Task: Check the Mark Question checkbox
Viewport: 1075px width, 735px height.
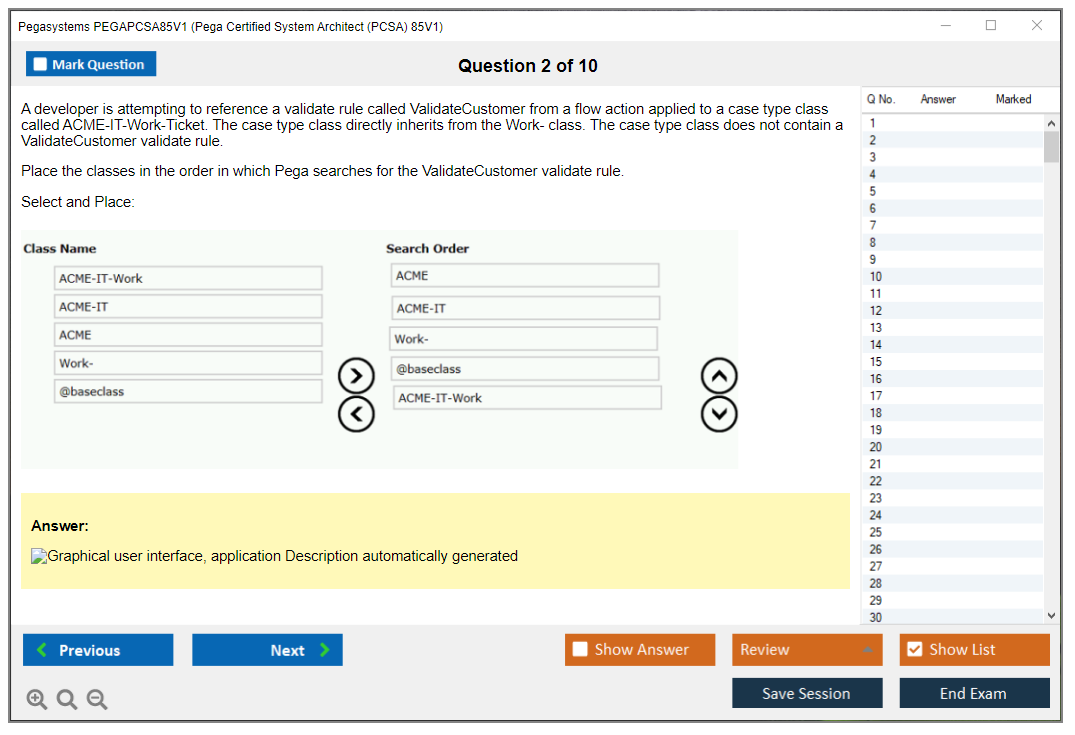Action: 40,65
